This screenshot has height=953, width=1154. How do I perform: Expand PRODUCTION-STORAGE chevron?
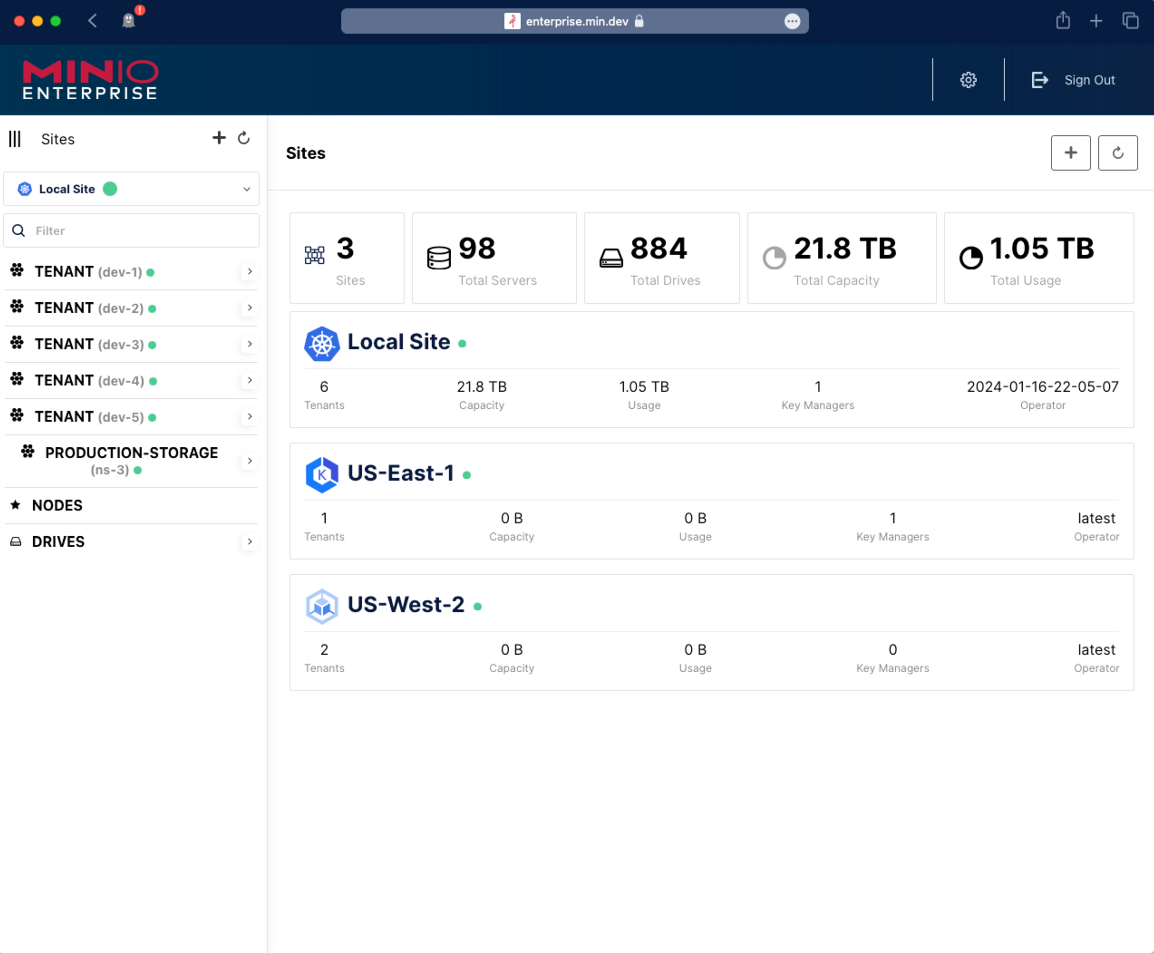[x=249, y=461]
